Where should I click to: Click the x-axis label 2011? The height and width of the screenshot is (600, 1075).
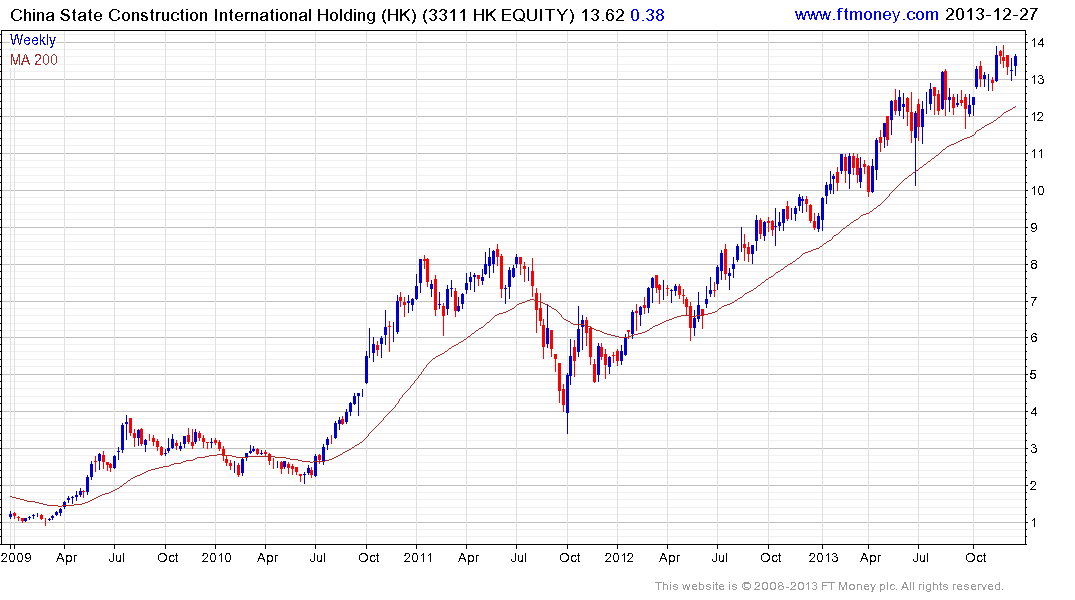tap(418, 557)
